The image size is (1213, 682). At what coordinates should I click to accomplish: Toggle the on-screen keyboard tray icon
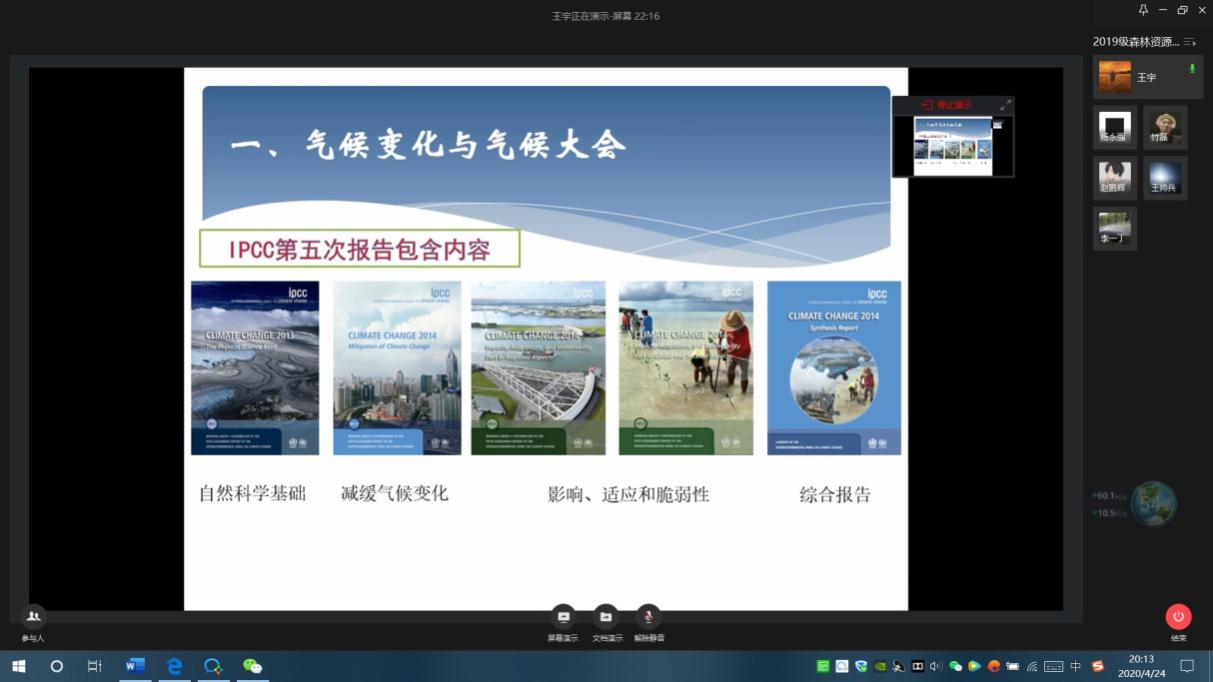click(1054, 665)
